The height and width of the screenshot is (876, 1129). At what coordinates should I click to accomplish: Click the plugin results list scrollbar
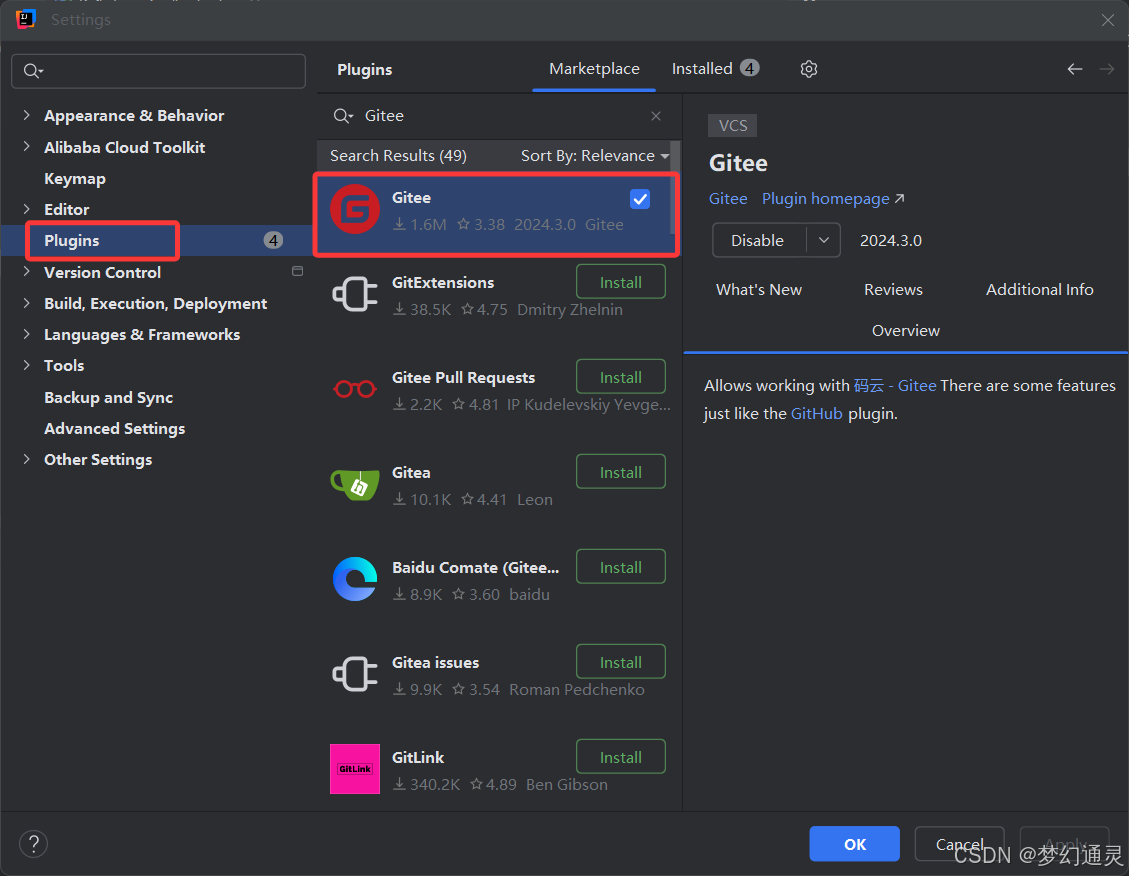[x=673, y=187]
